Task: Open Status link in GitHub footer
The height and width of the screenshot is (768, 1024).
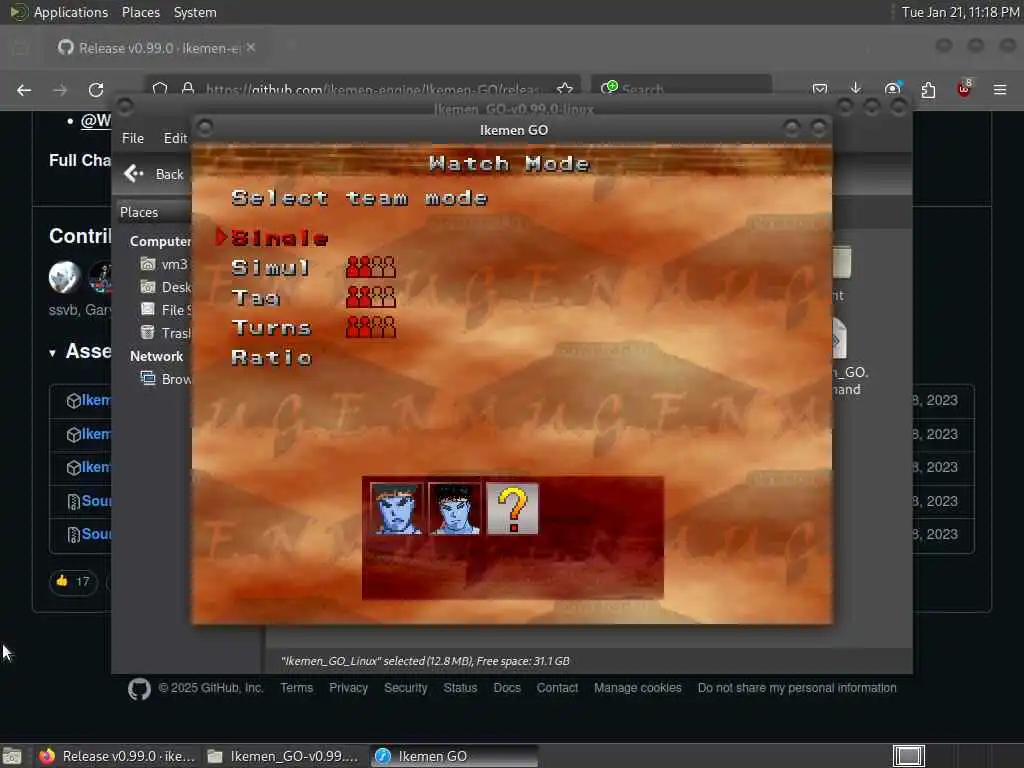Action: [460, 688]
